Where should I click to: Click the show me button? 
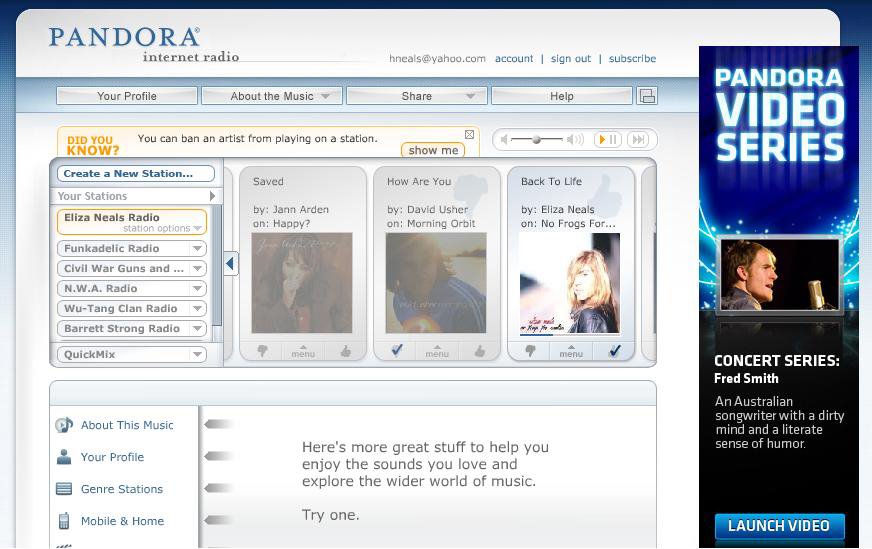tap(433, 150)
